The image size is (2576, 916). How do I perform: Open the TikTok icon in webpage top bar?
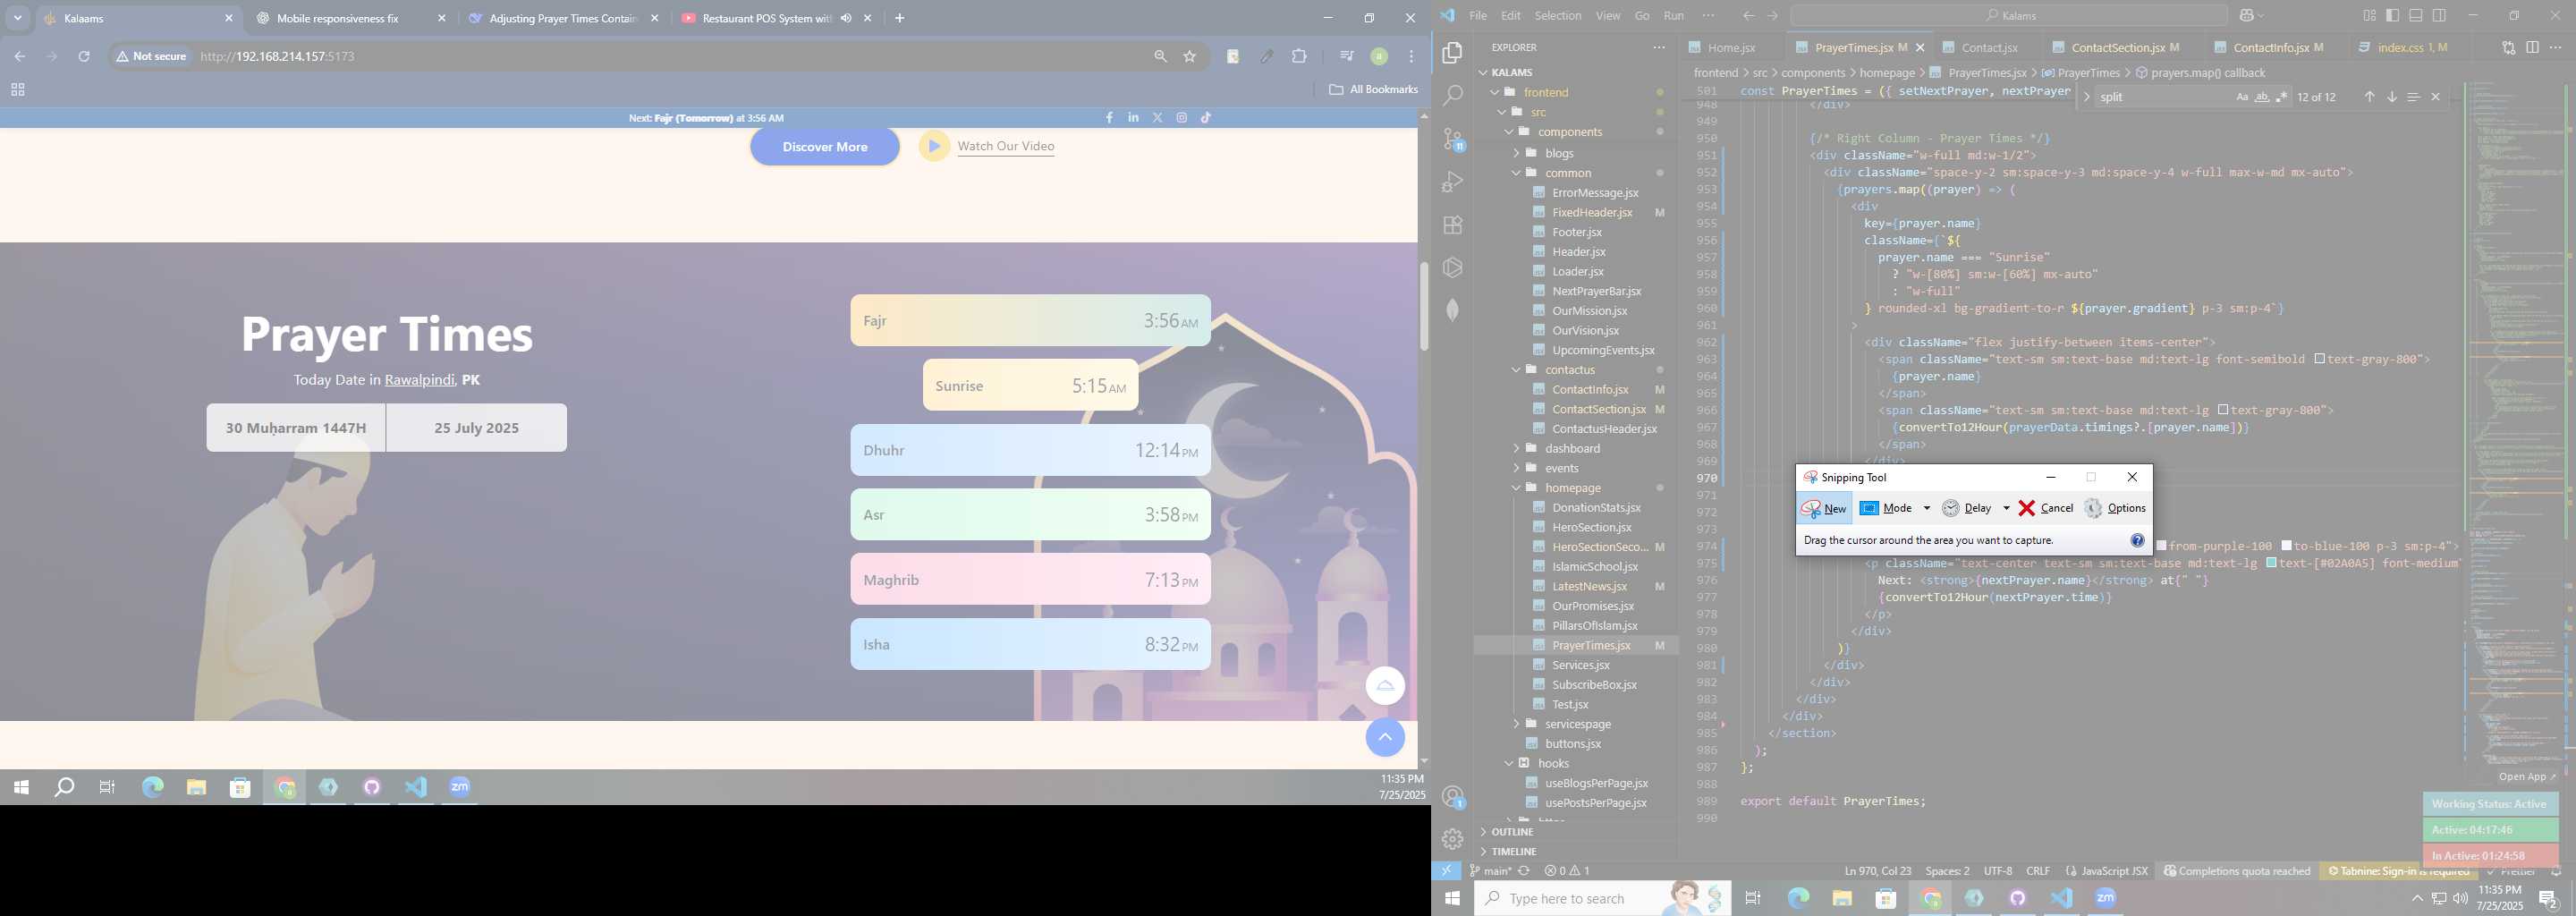pos(1206,118)
